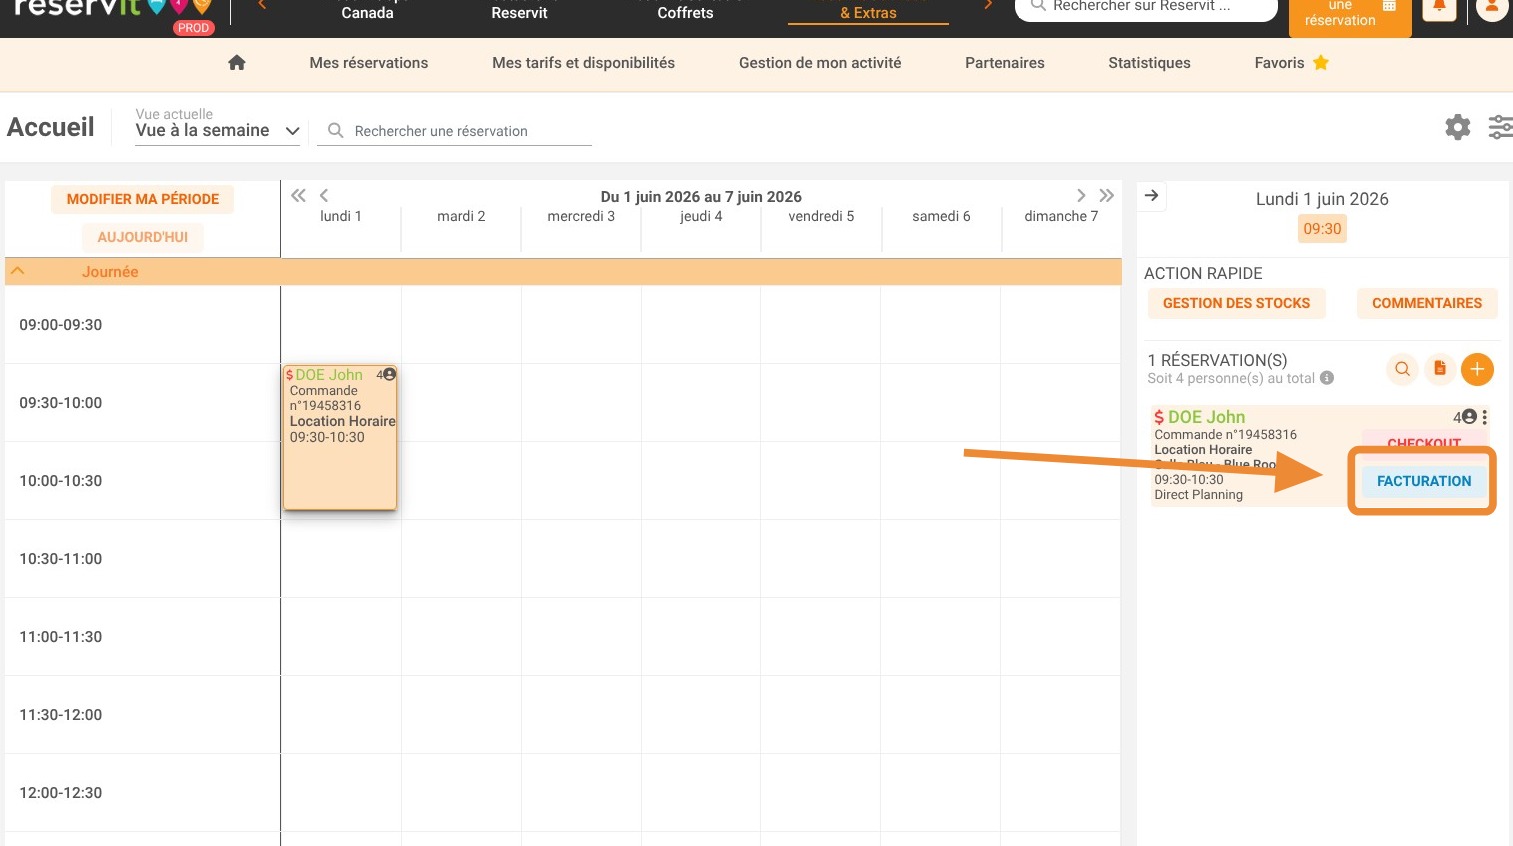Go to next week with single right chevron
Viewport: 1513px width, 846px height.
1081,196
